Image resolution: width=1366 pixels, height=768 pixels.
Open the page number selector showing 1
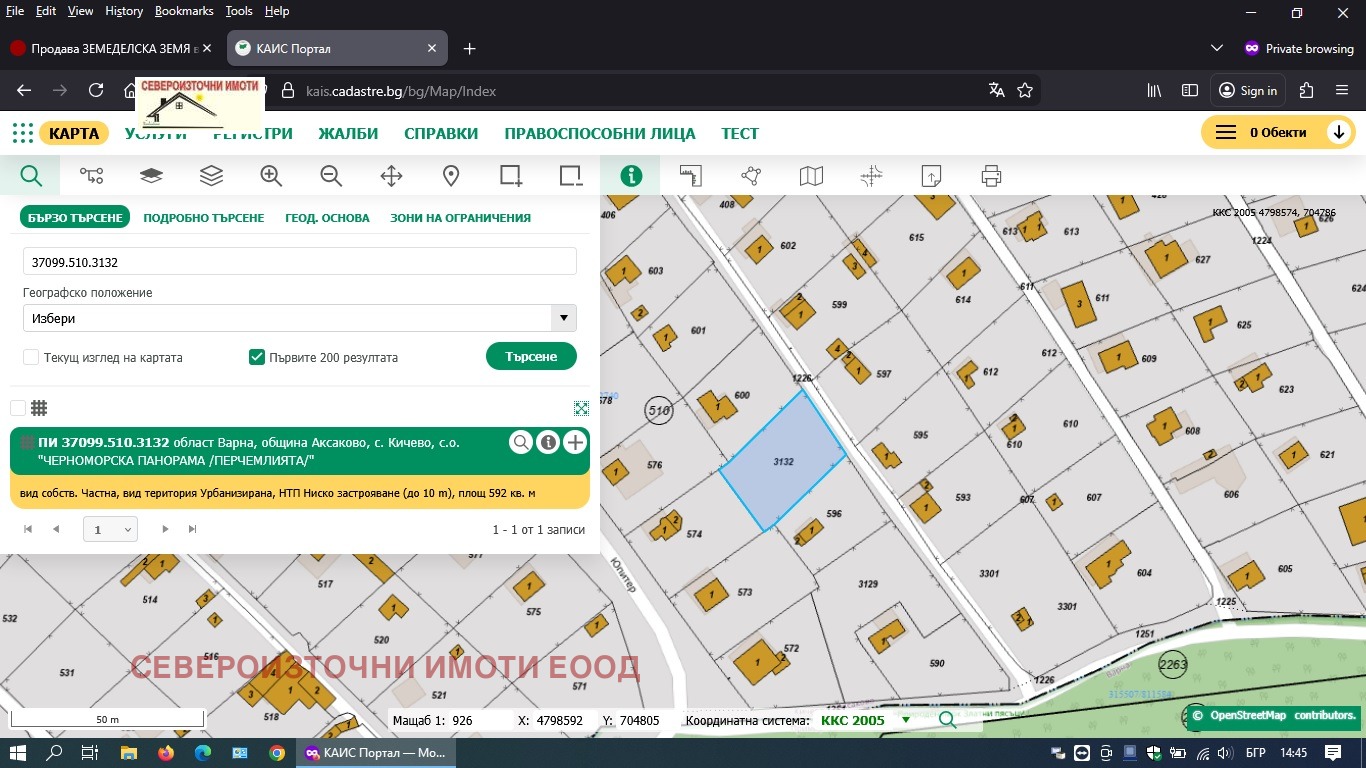tap(110, 529)
